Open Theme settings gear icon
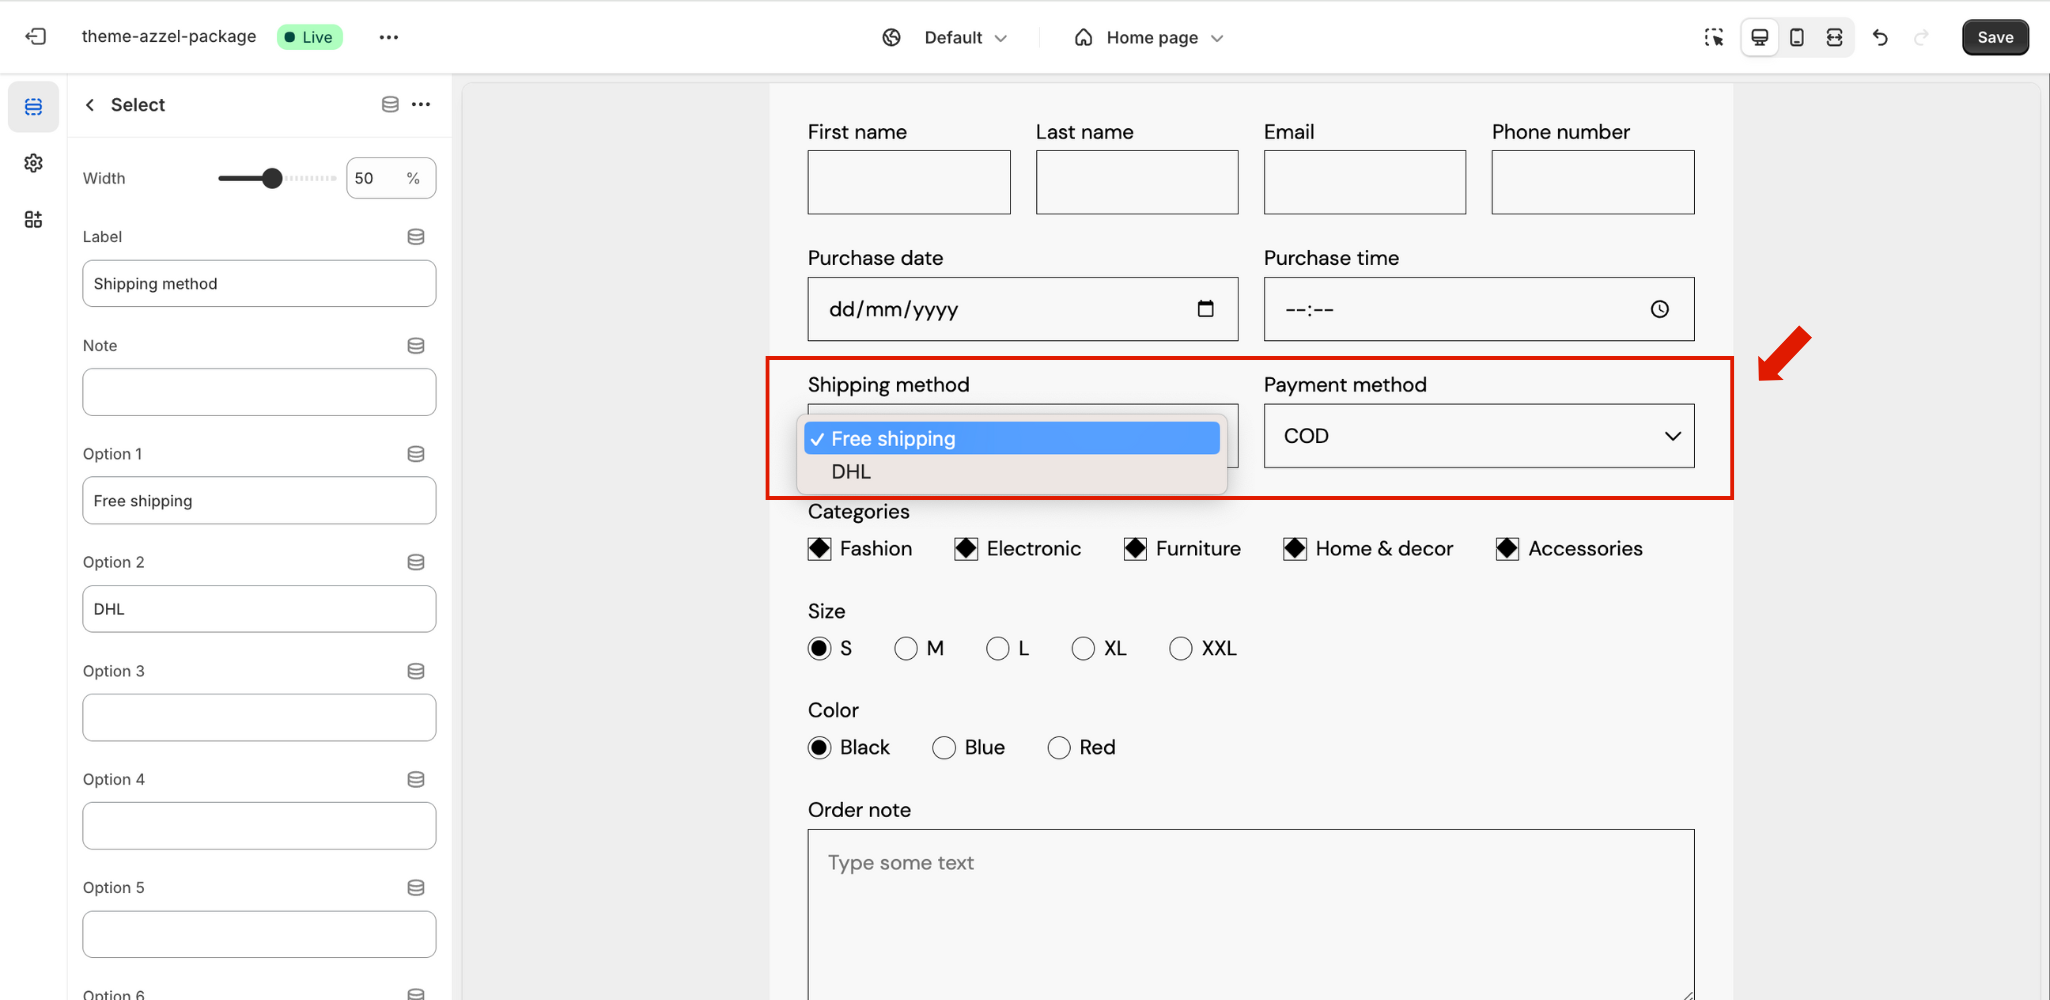The image size is (2050, 1000). (33, 163)
